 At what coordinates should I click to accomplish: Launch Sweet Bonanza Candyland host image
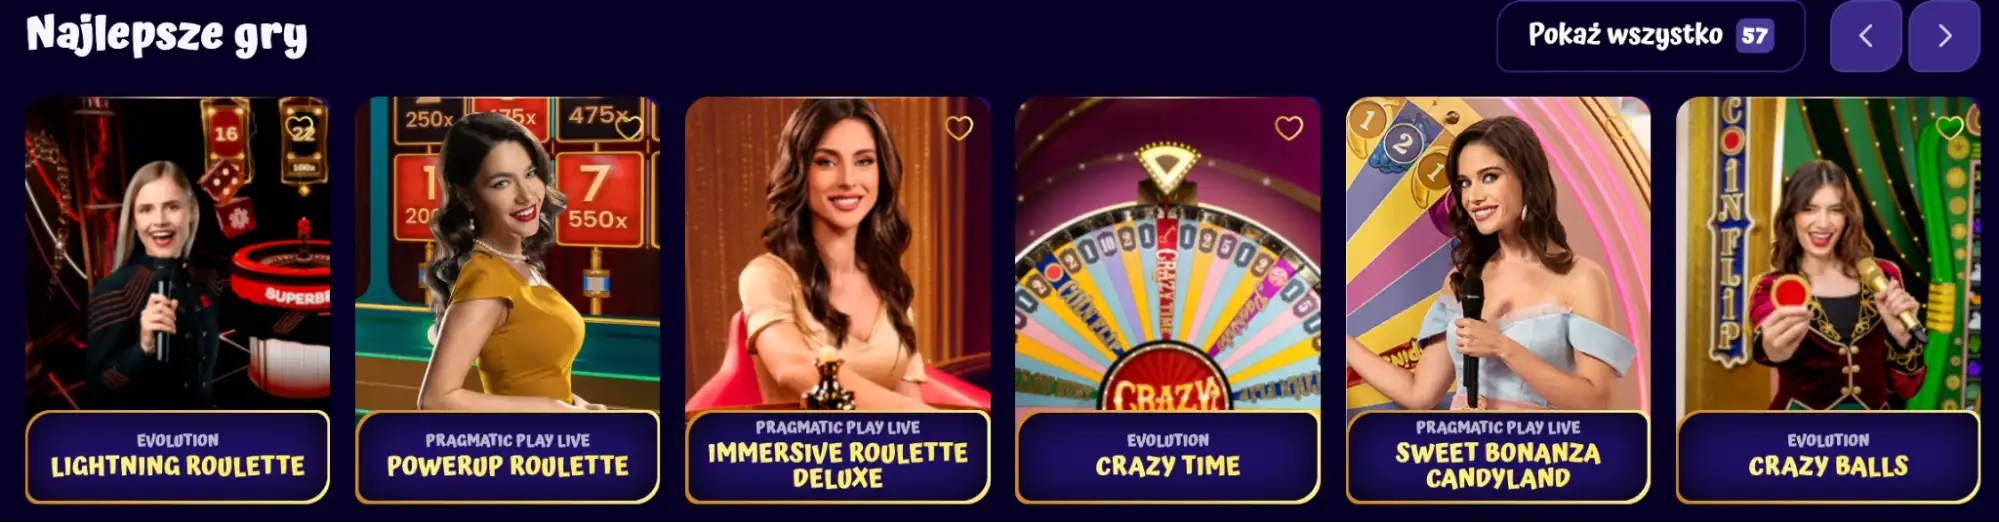[x=1497, y=254]
